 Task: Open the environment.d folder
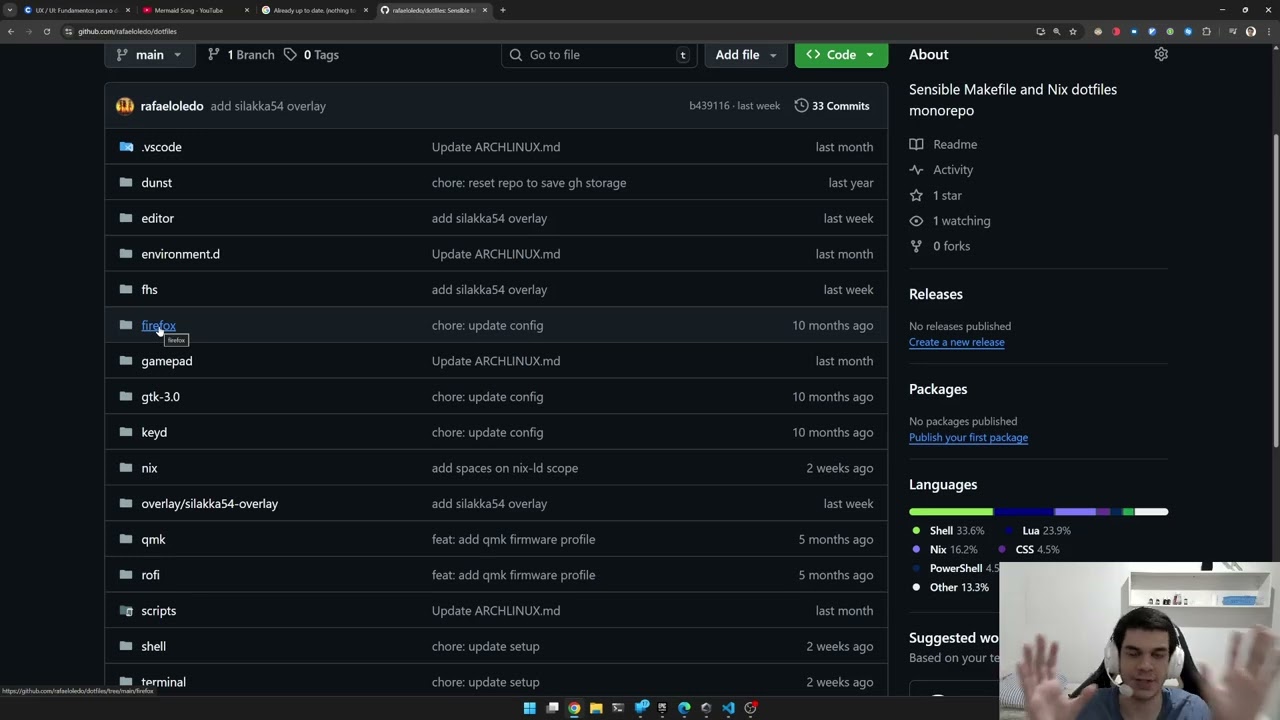180,254
